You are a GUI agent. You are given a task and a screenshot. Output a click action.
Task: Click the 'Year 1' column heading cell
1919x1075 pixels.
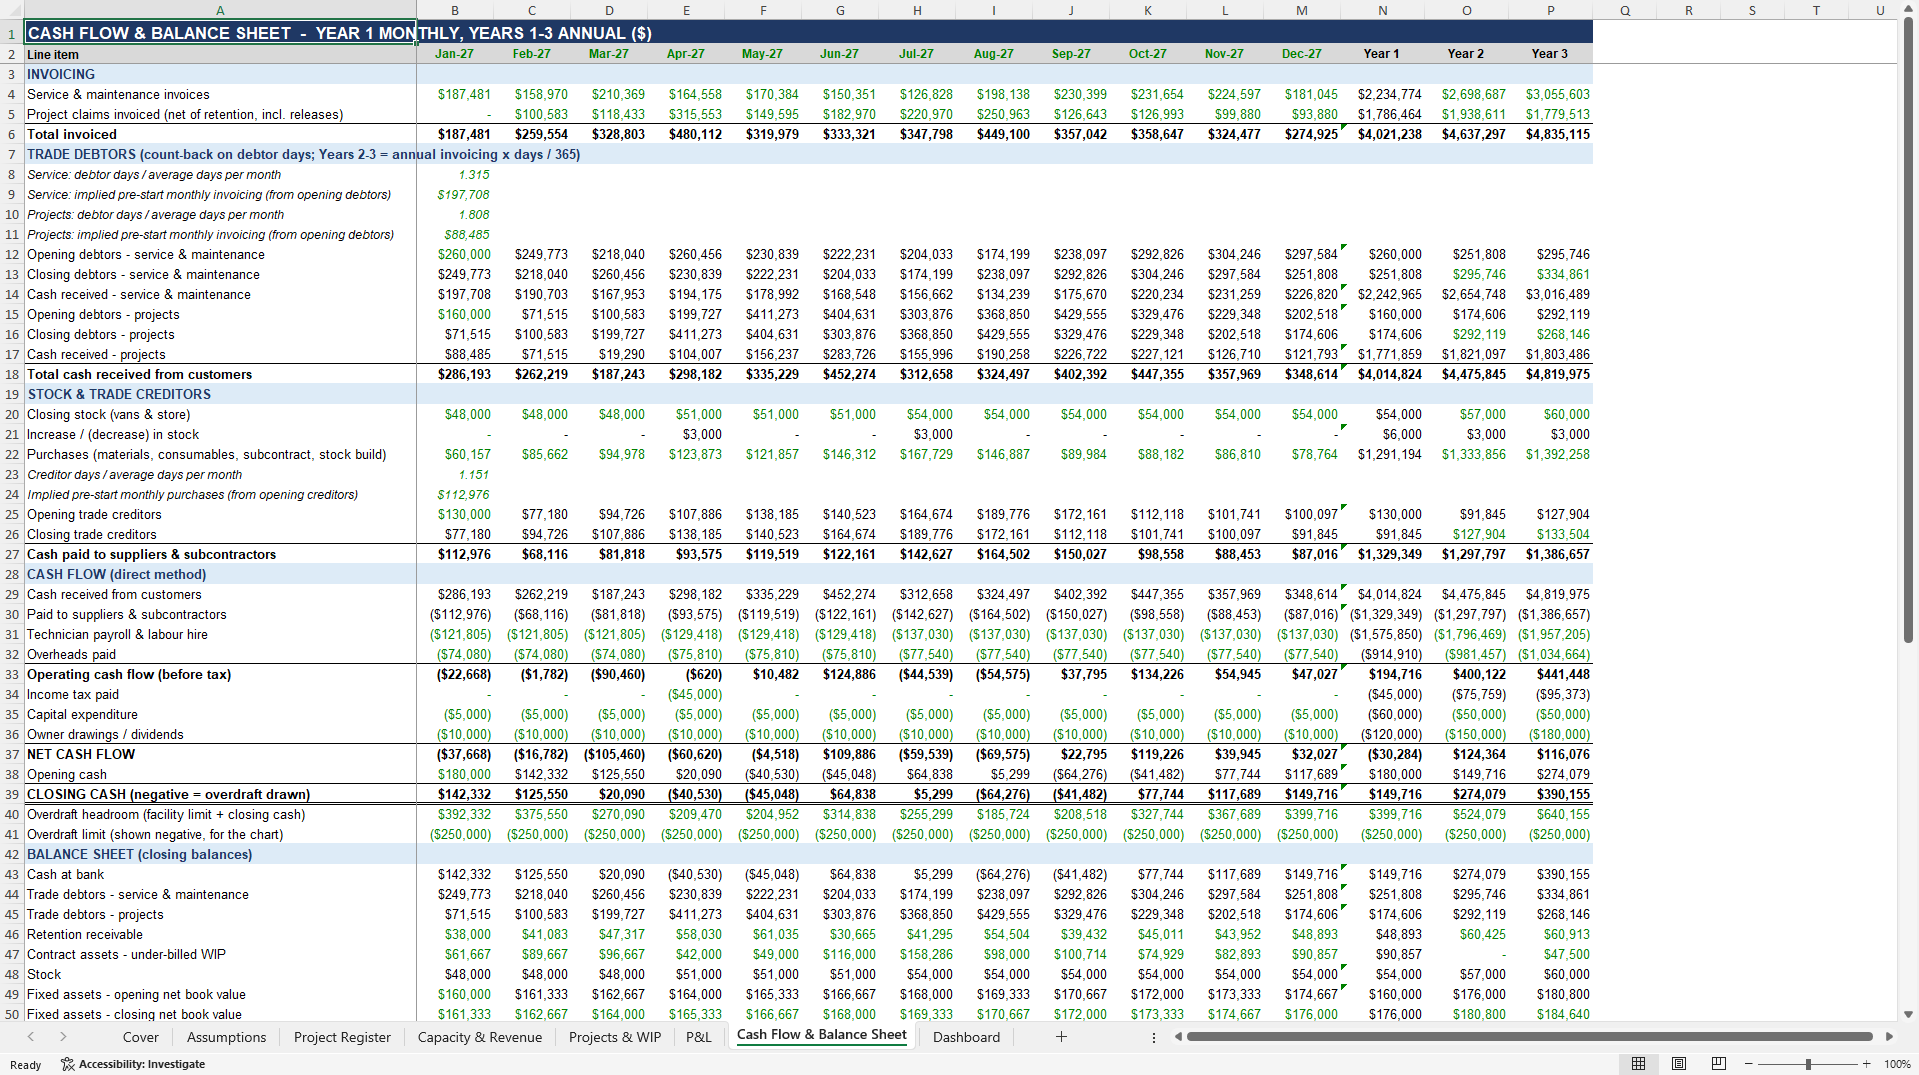tap(1383, 54)
